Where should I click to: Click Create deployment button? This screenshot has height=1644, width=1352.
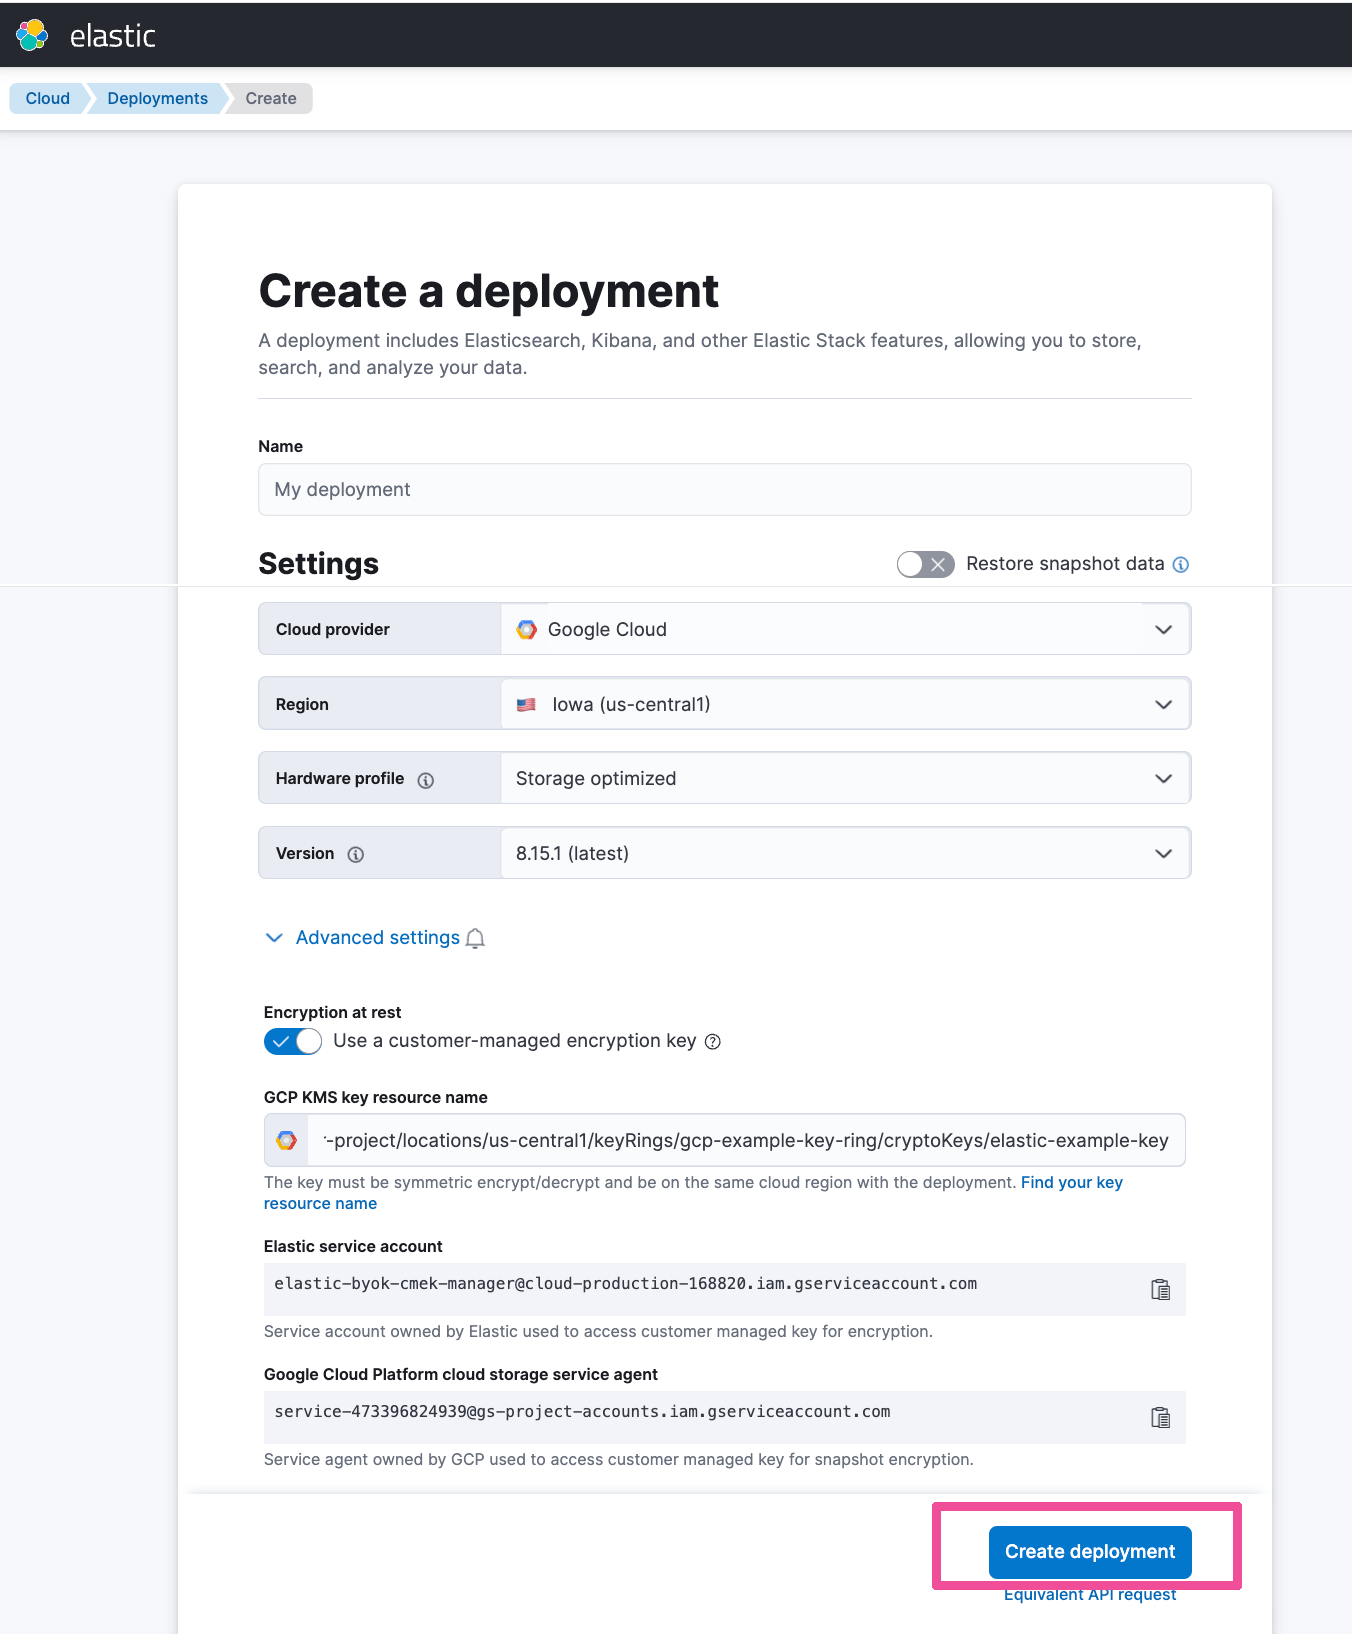[1090, 1552]
